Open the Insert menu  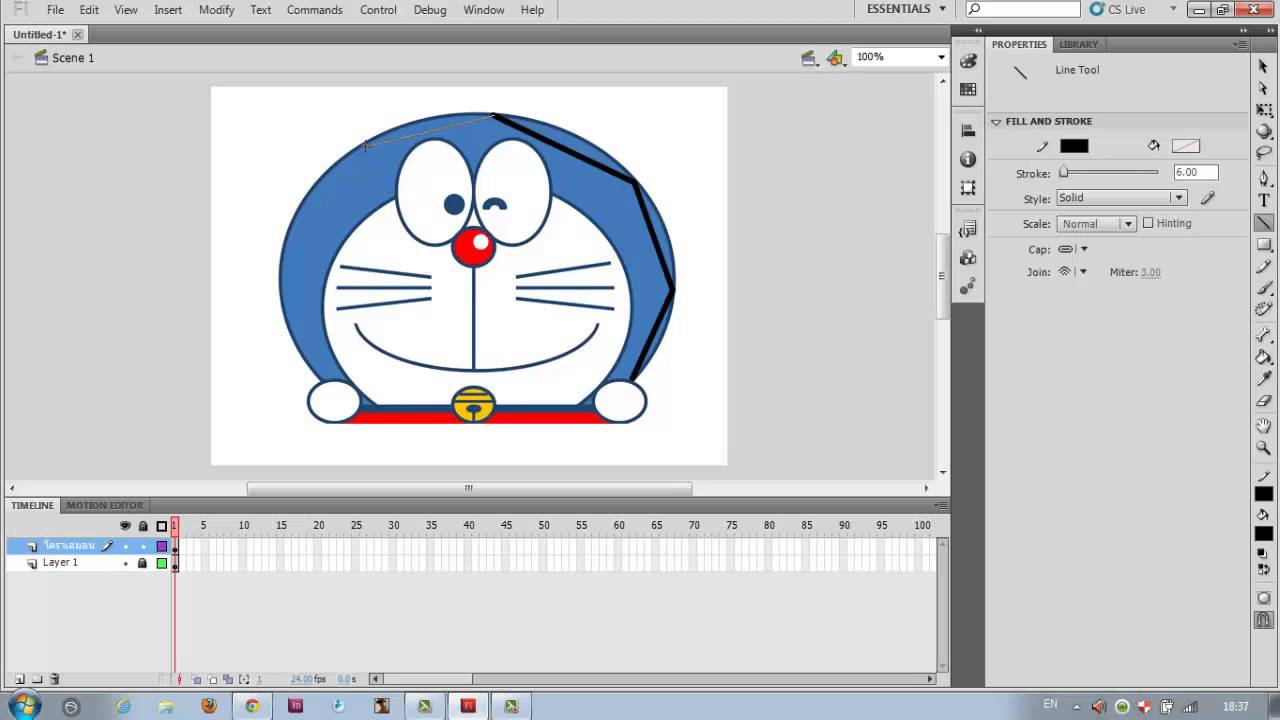pos(168,10)
